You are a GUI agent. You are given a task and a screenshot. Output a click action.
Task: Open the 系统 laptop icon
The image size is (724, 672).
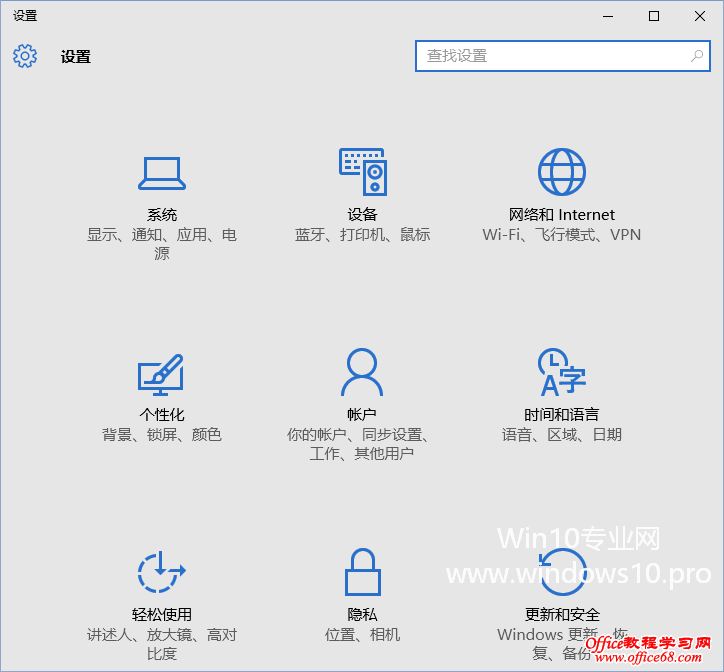(162, 173)
